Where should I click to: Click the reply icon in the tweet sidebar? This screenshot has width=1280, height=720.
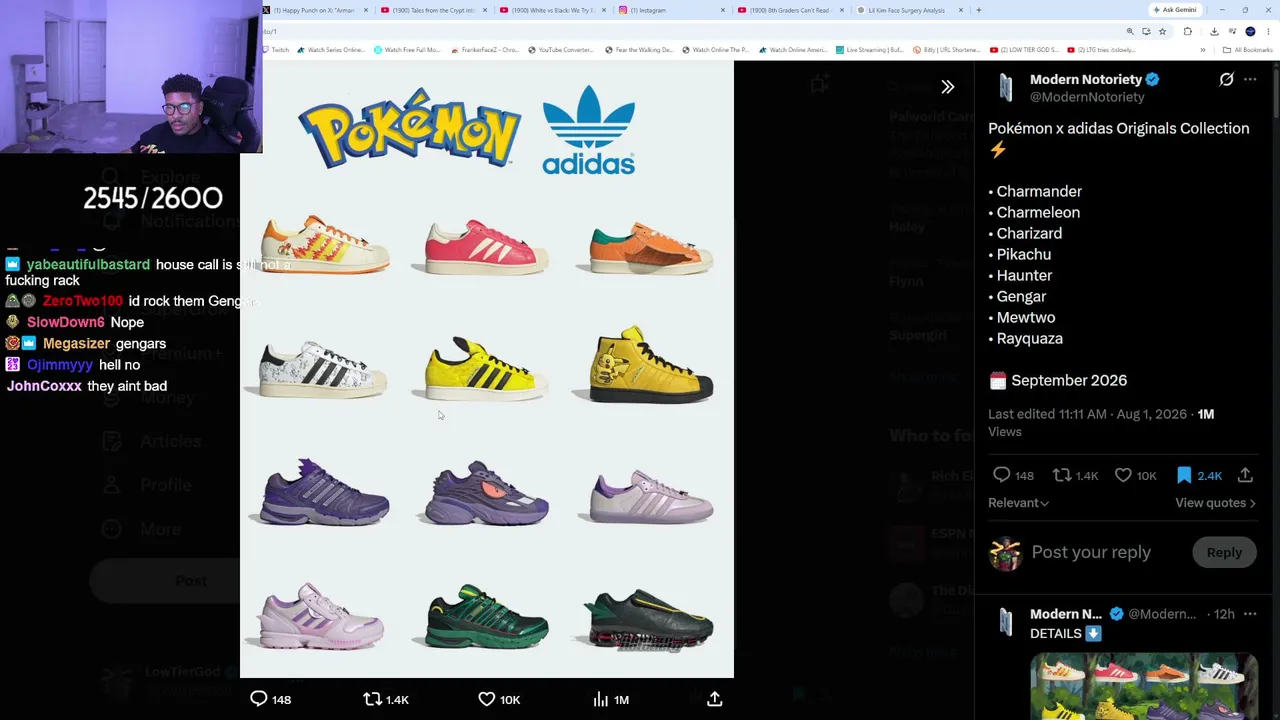(x=1001, y=475)
